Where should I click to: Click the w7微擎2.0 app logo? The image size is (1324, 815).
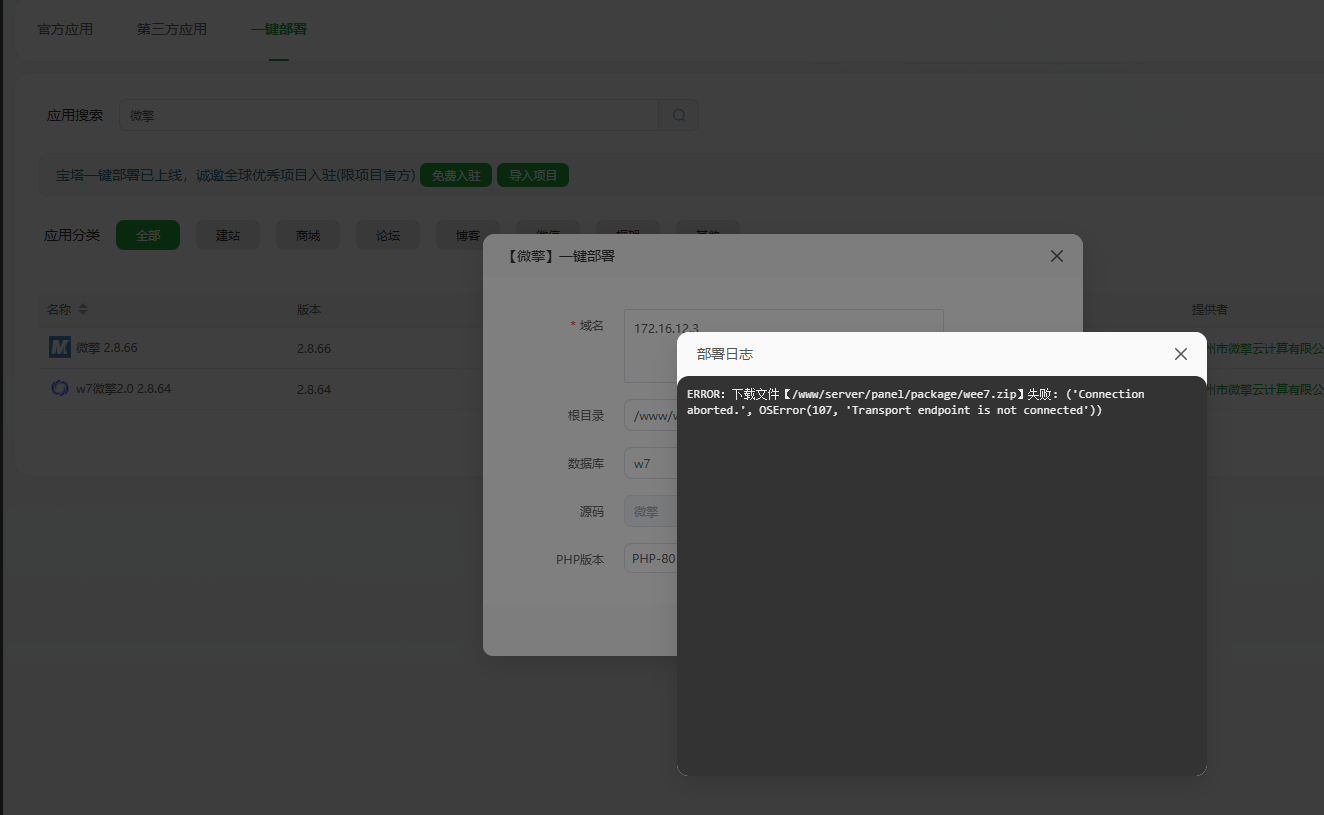point(60,388)
